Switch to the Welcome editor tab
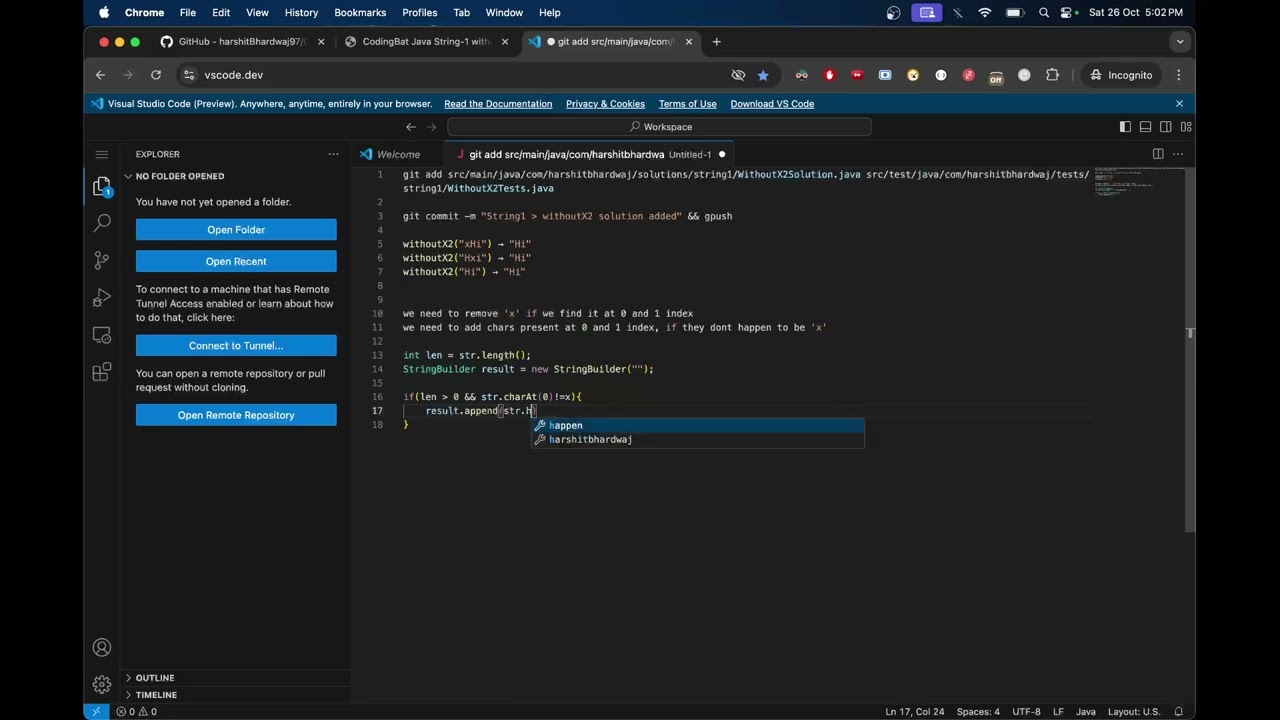1280x720 pixels. (397, 155)
